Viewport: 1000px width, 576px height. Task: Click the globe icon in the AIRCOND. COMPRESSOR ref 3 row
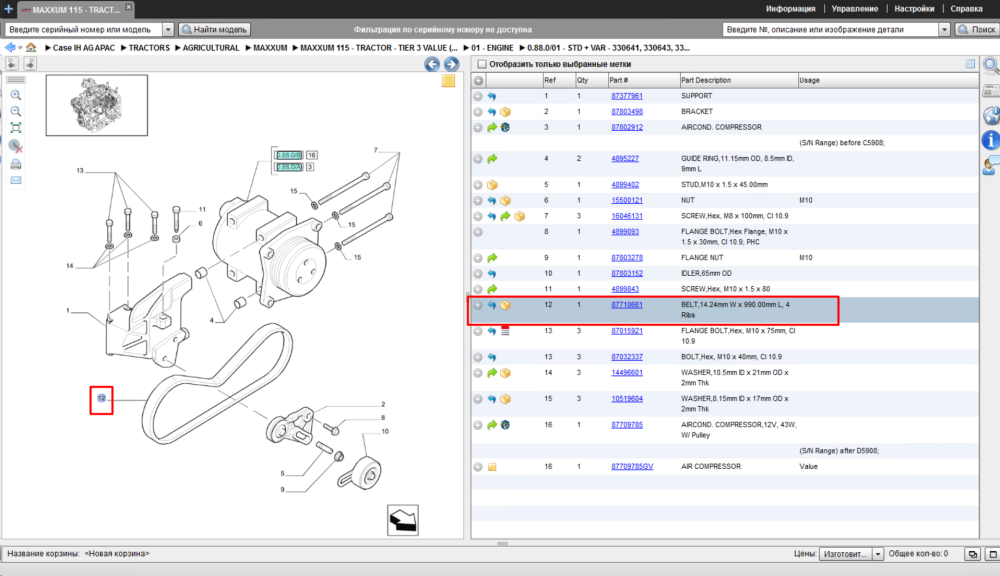(505, 128)
